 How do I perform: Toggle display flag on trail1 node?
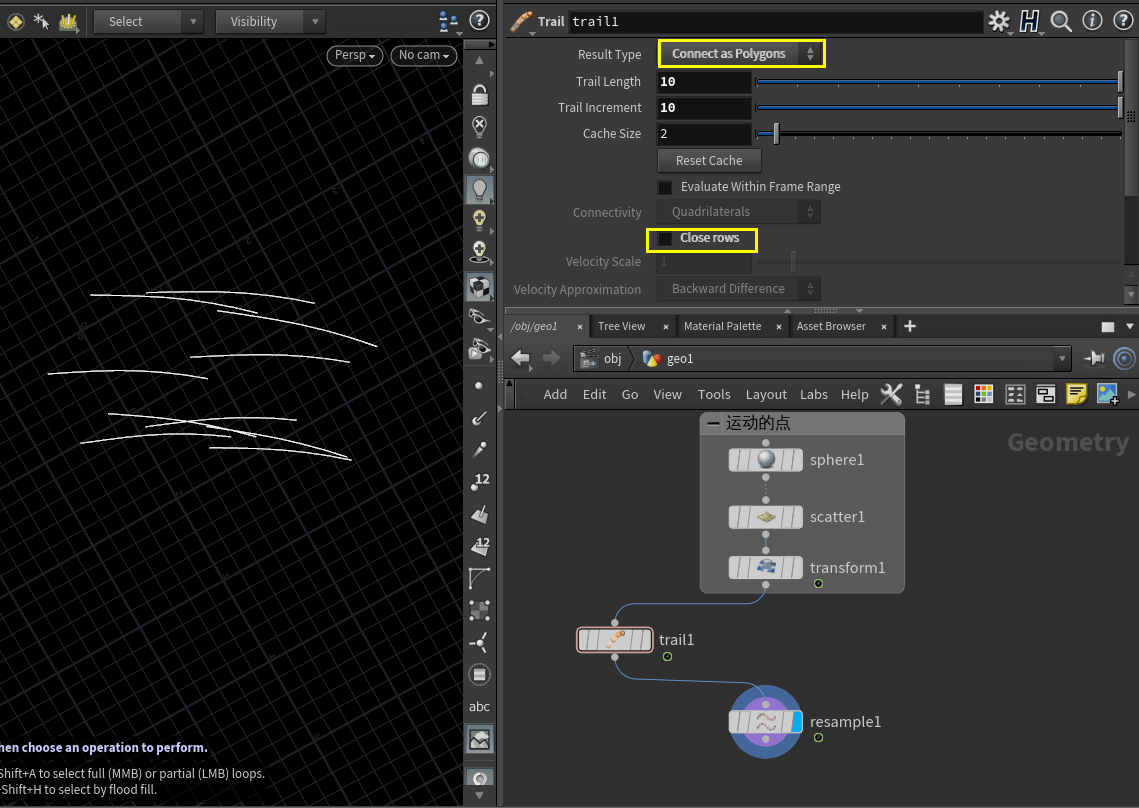click(646, 639)
